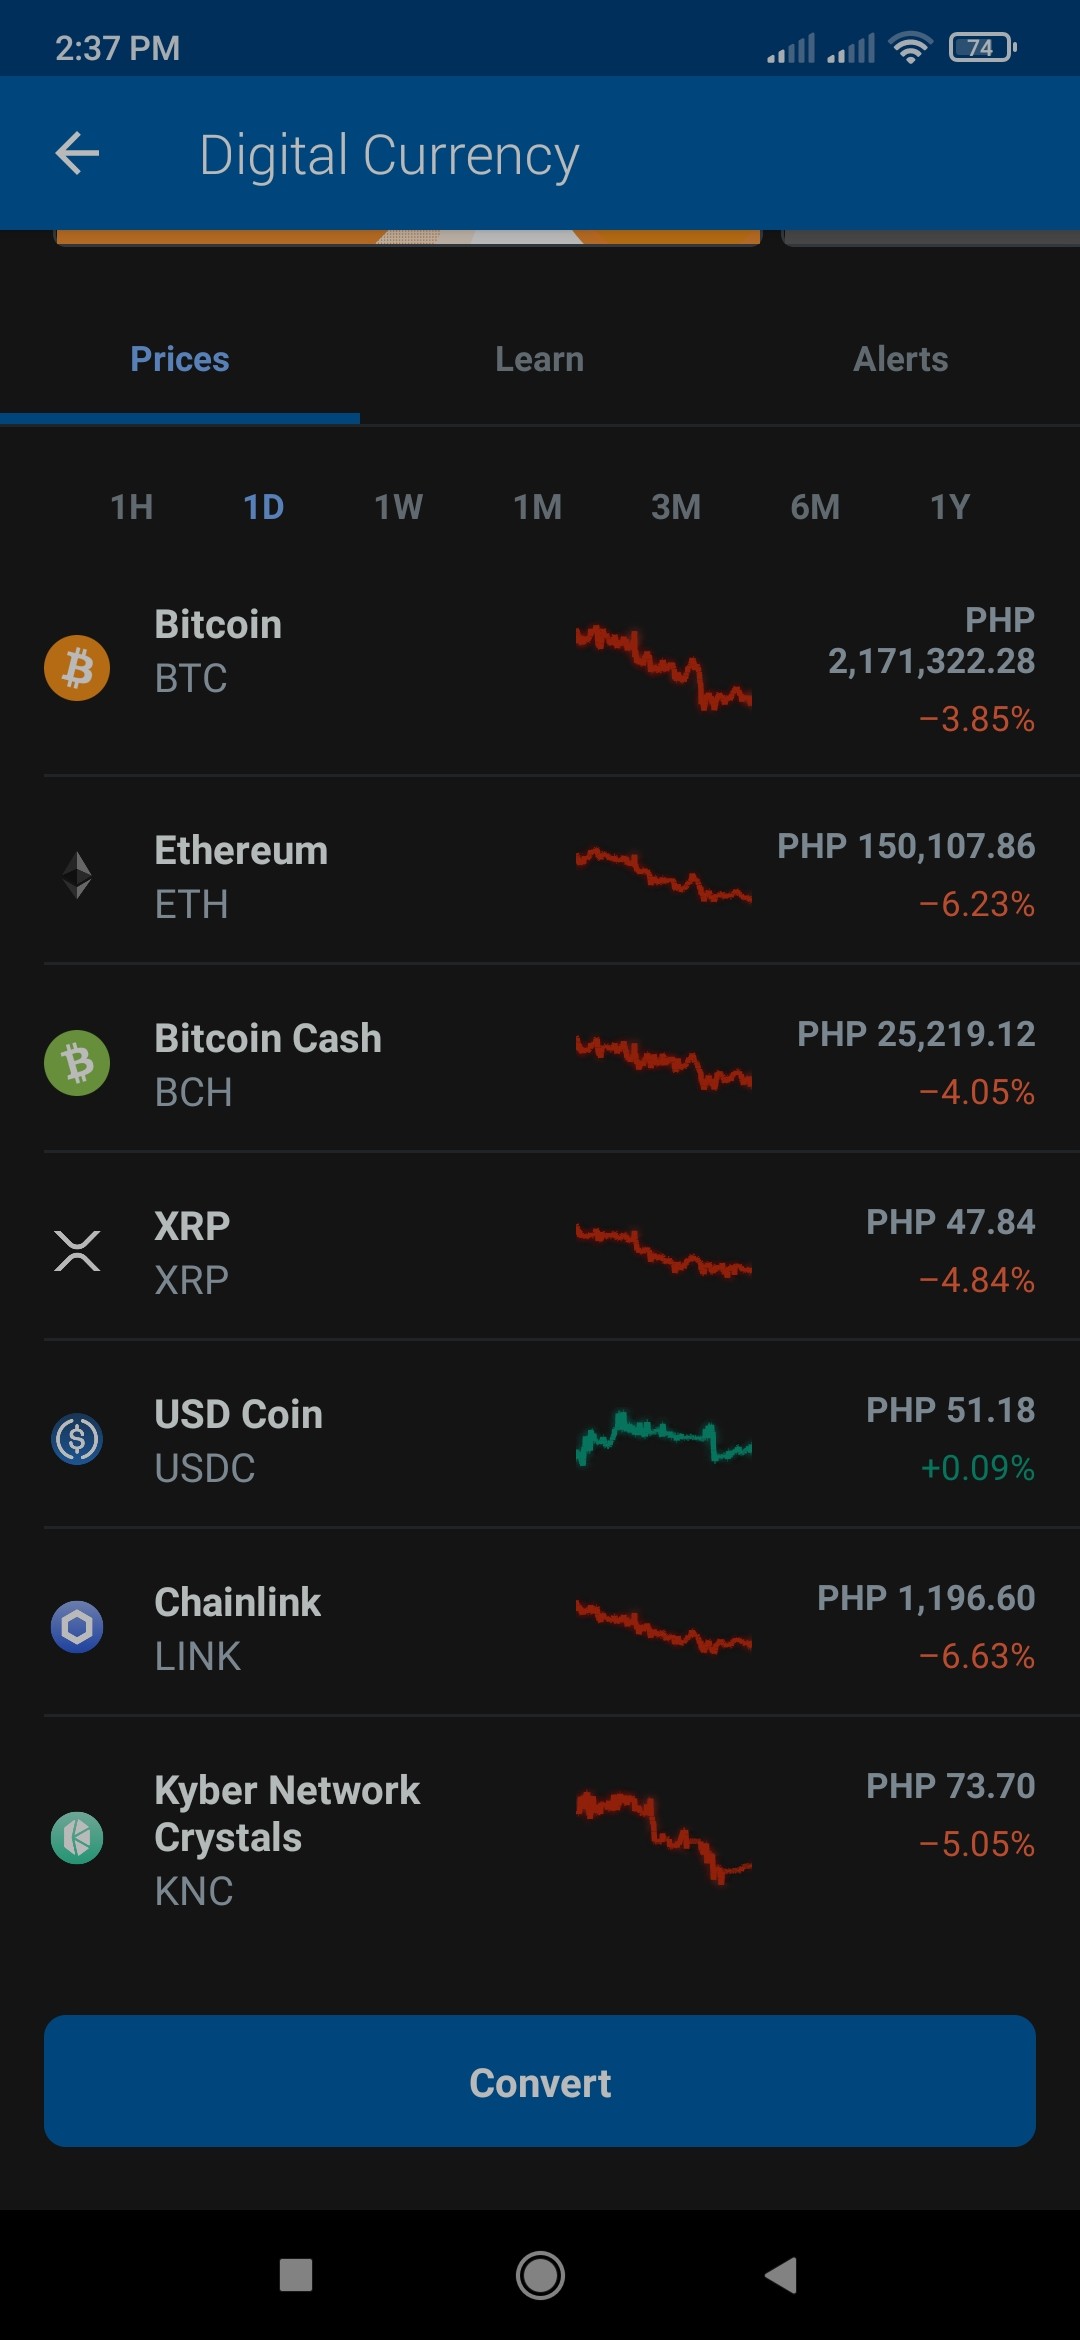Tap the Convert button
Screen dimensions: 1080x2340
540,2081
